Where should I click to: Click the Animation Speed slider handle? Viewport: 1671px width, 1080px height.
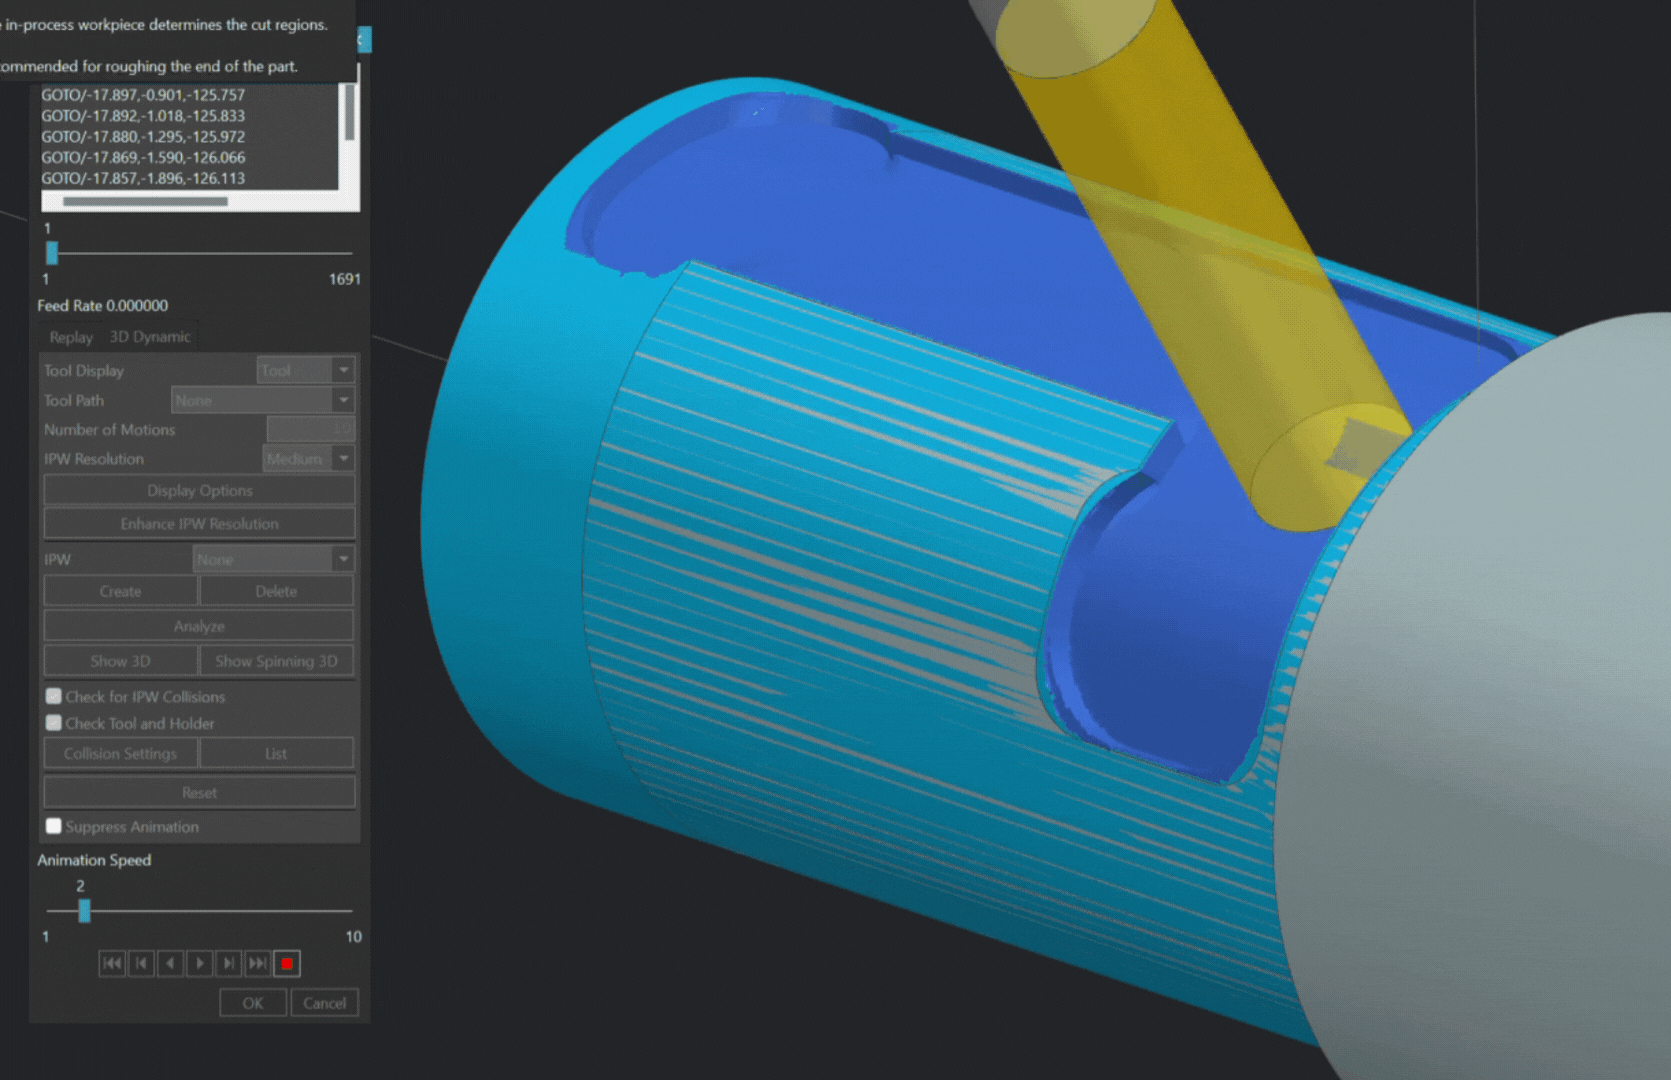click(x=84, y=911)
